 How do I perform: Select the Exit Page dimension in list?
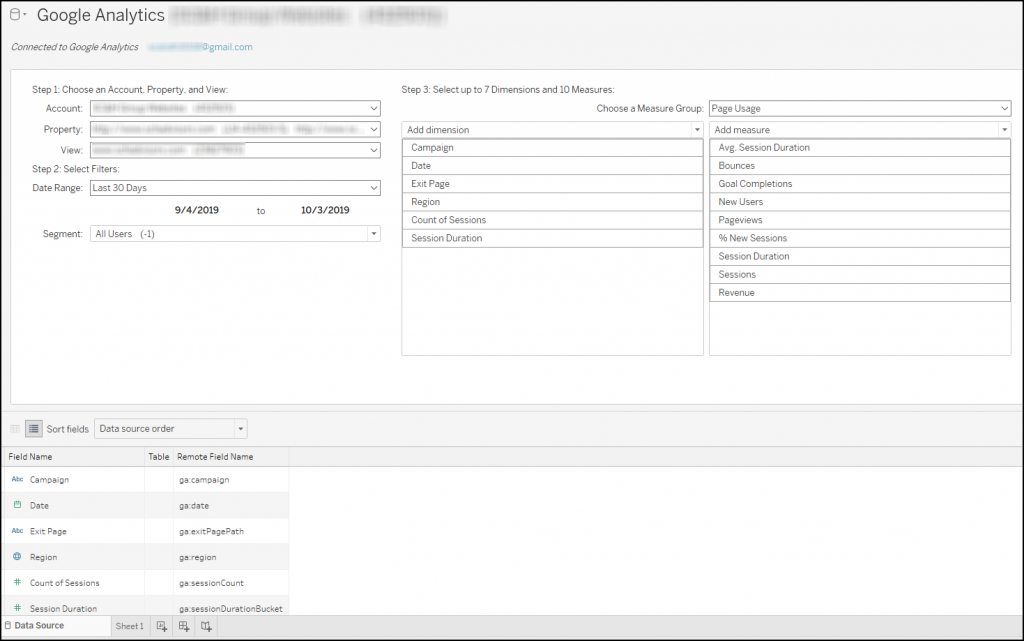point(552,184)
